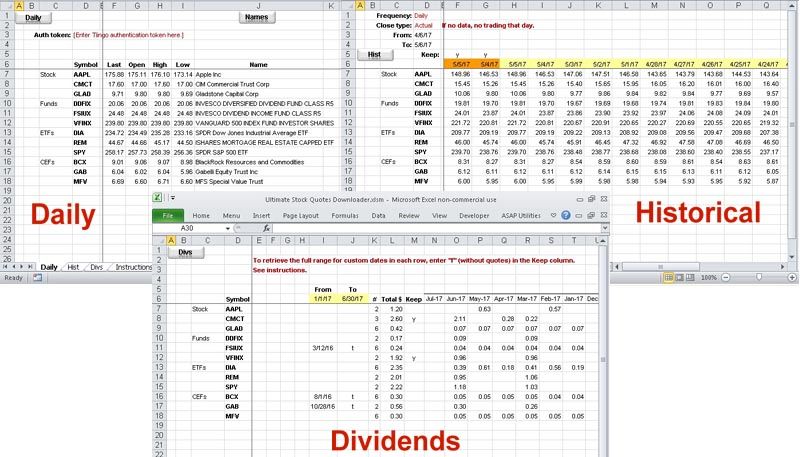Image resolution: width=800 pixels, height=457 pixels.
Task: Open the File tab in the ribbon
Action: tap(168, 216)
